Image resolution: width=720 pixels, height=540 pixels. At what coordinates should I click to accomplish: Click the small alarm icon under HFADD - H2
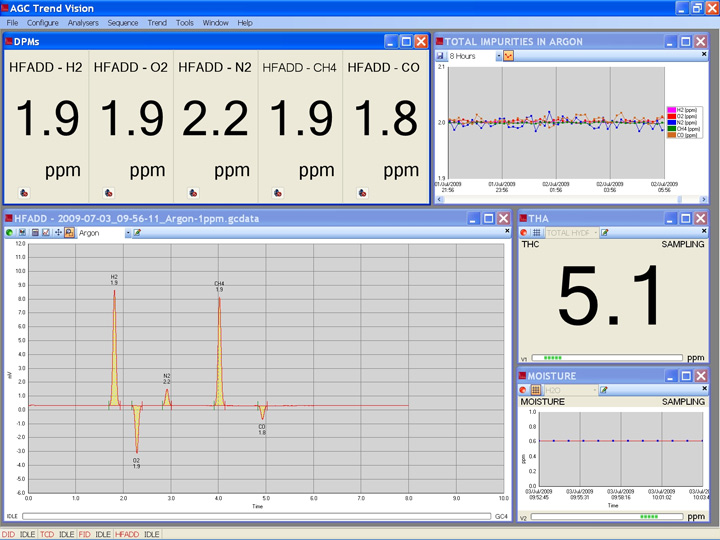[24, 193]
